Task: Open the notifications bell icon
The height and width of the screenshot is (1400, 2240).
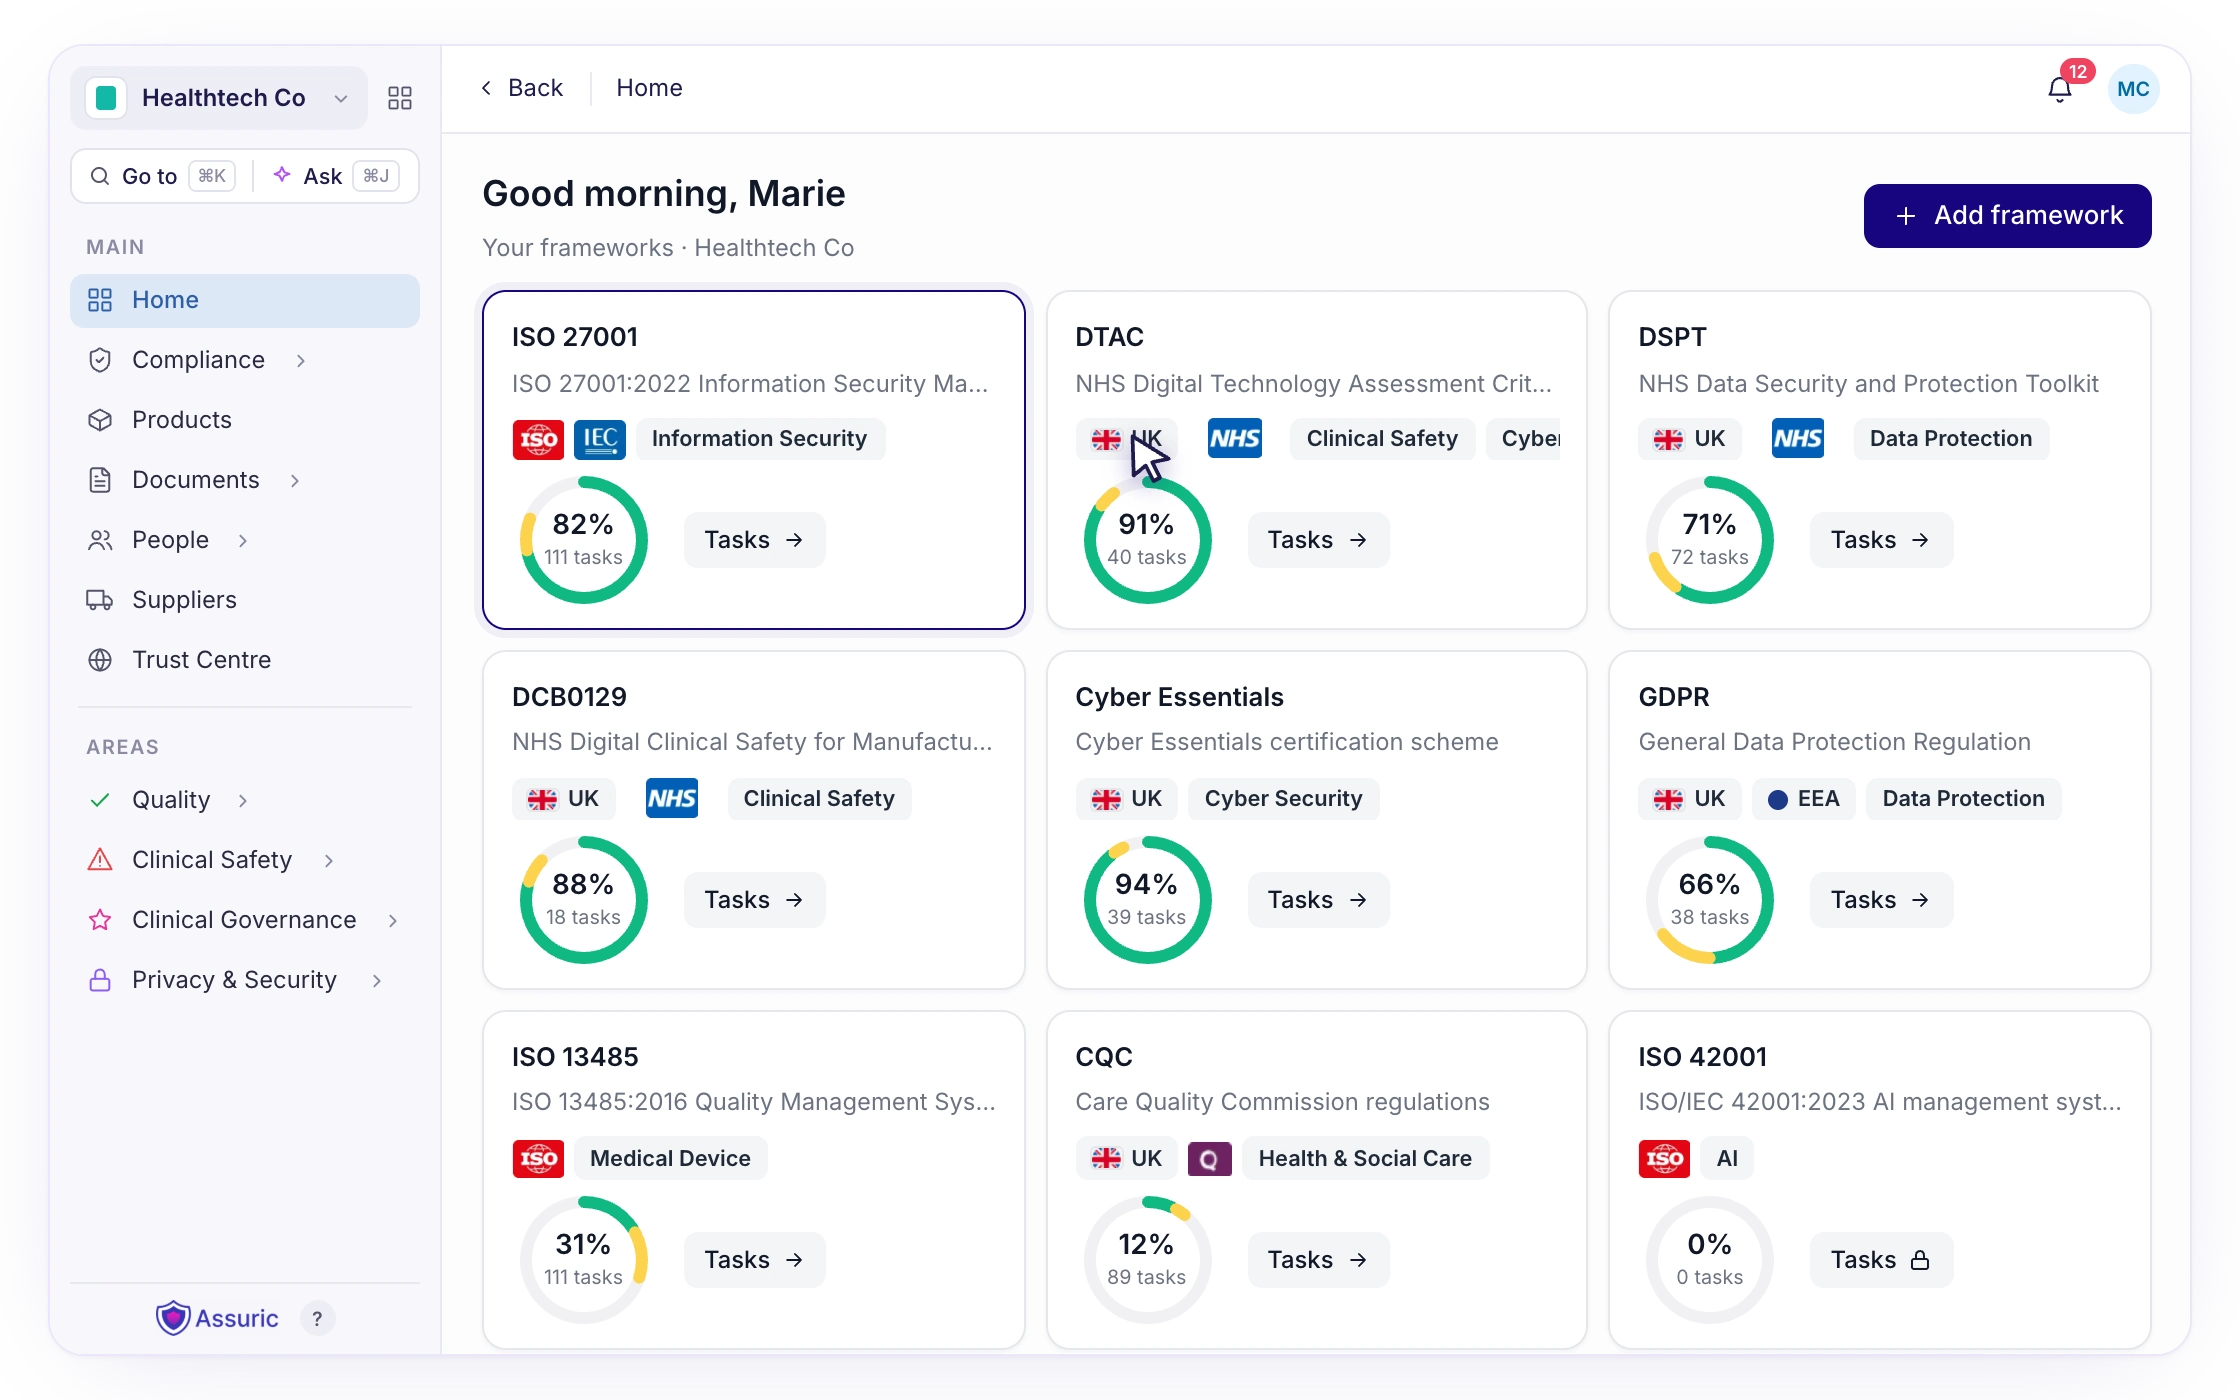Action: click(x=2059, y=89)
